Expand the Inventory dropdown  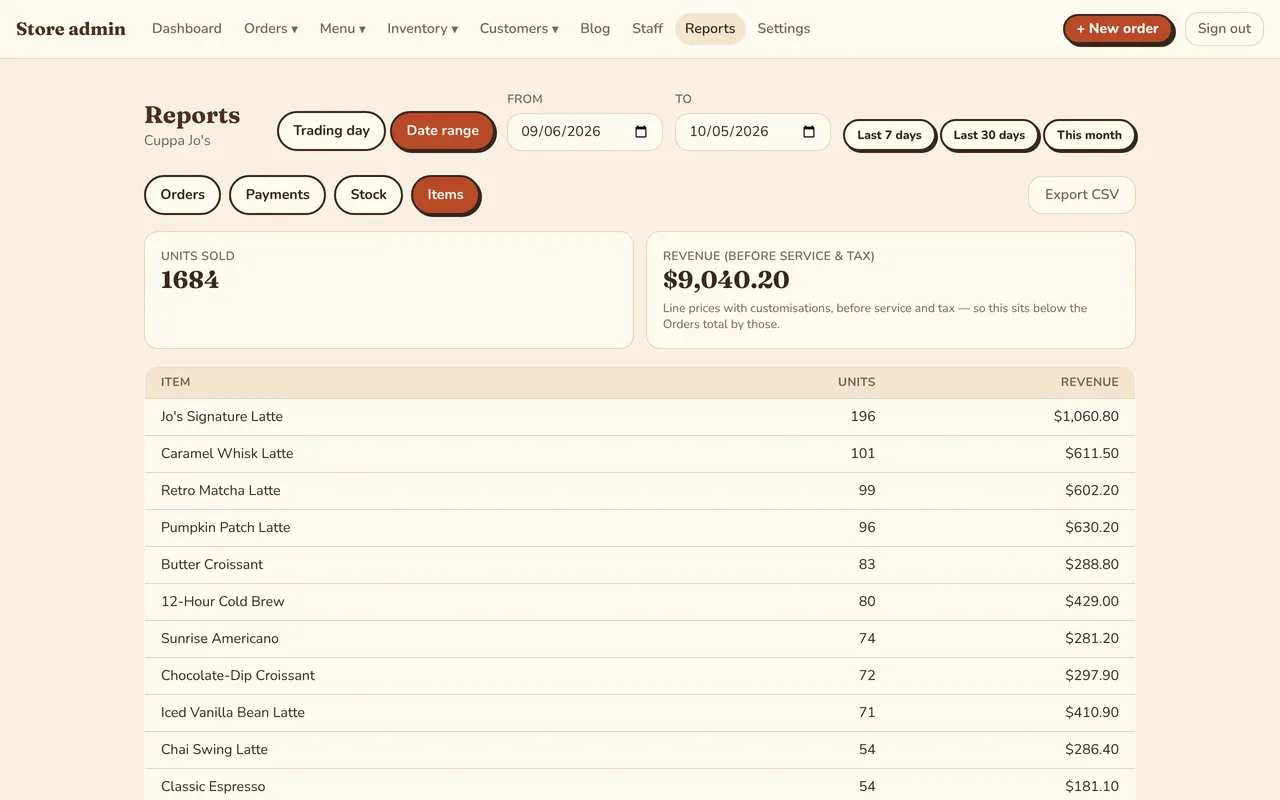422,28
